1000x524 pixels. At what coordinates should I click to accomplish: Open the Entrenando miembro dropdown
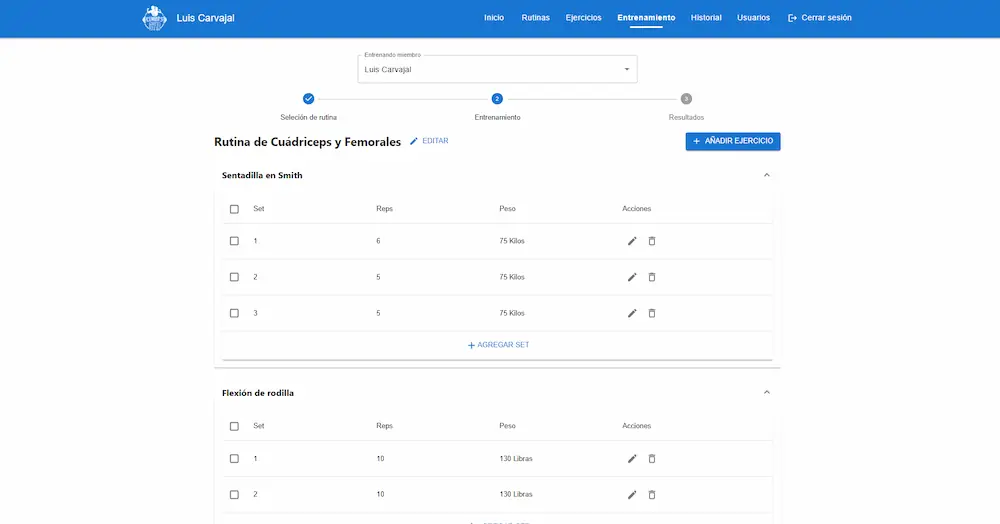tap(497, 69)
